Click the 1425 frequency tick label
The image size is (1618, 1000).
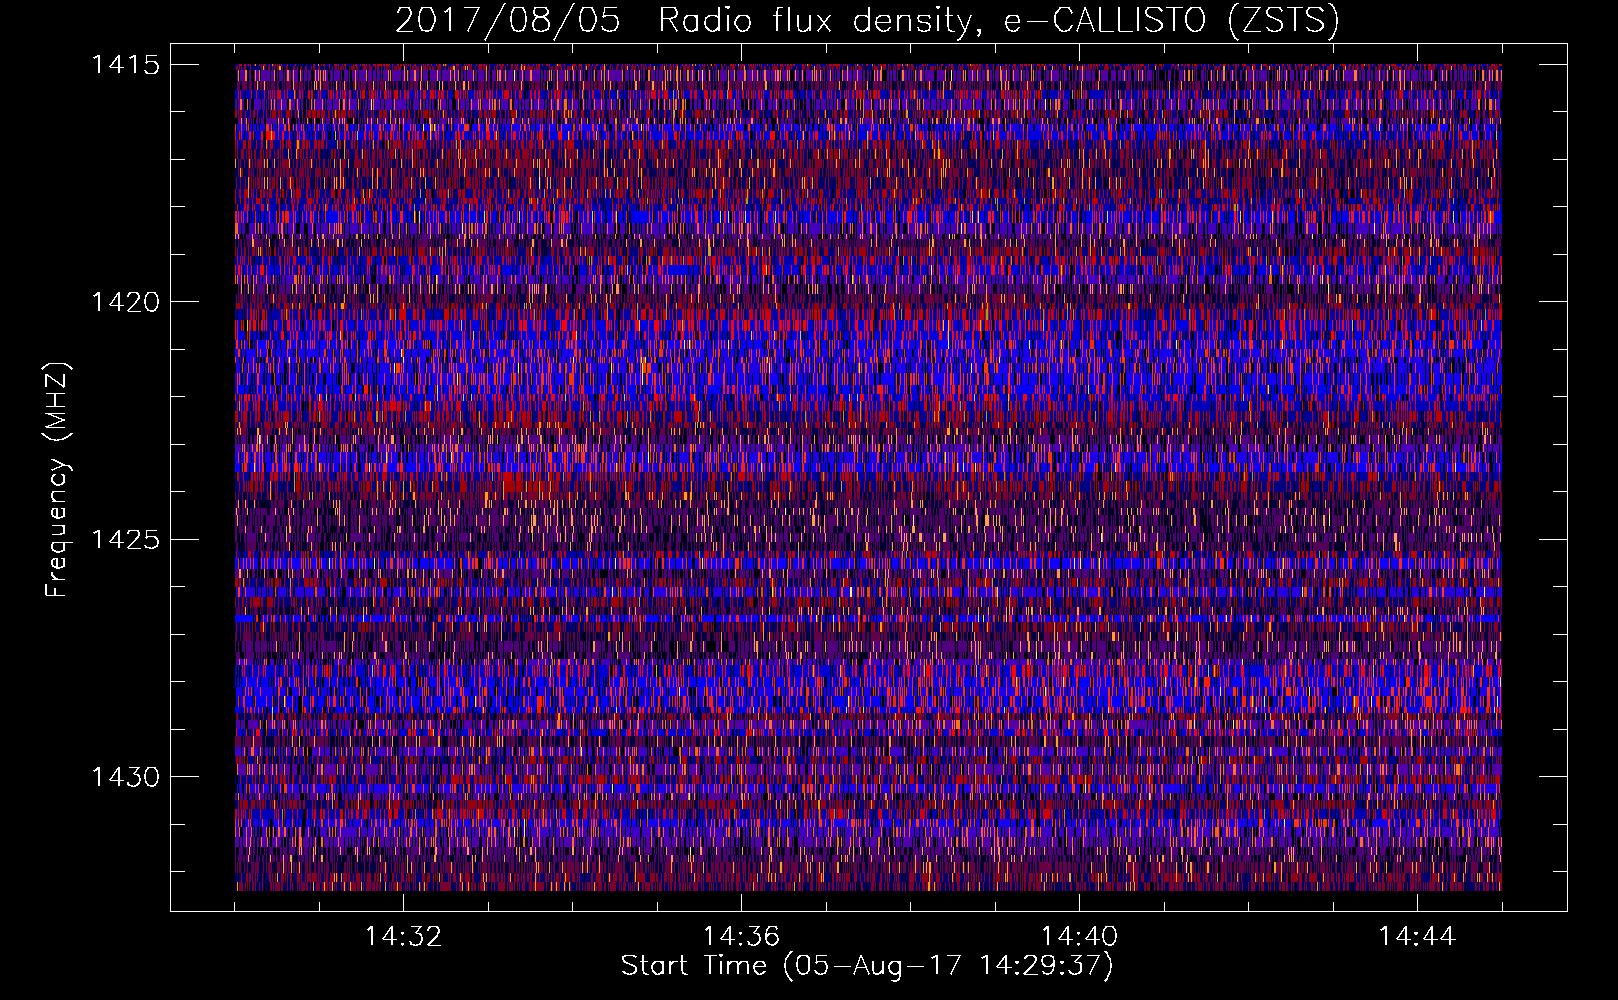coord(126,539)
